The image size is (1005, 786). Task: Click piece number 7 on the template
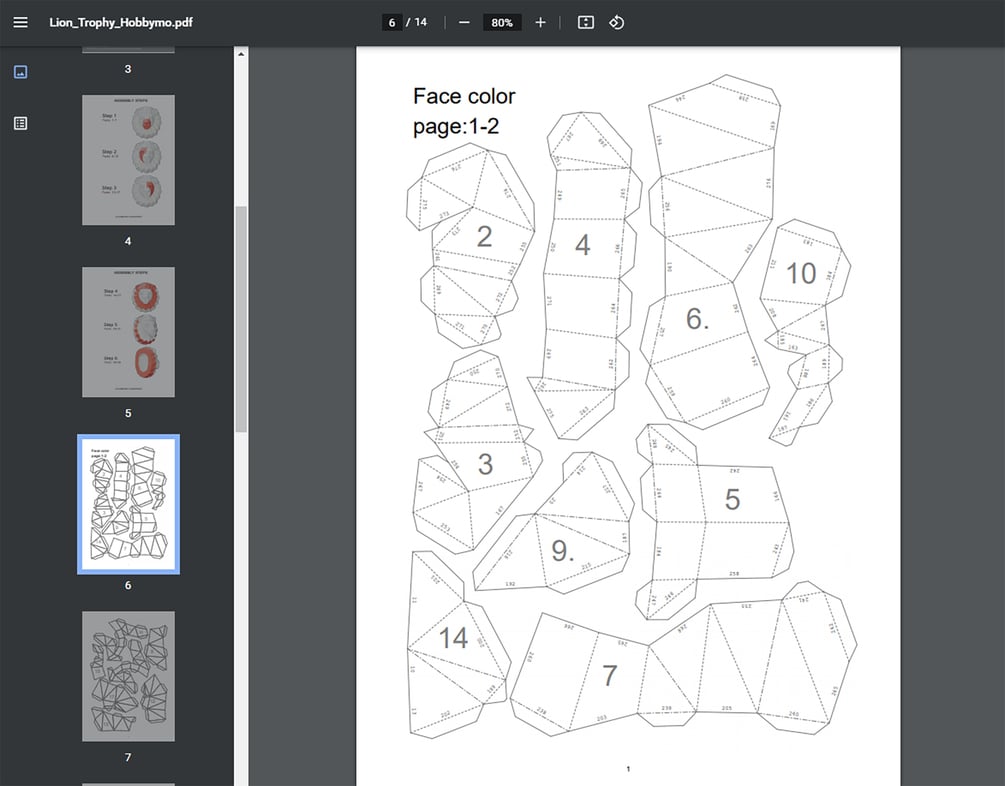pyautogui.click(x=610, y=676)
